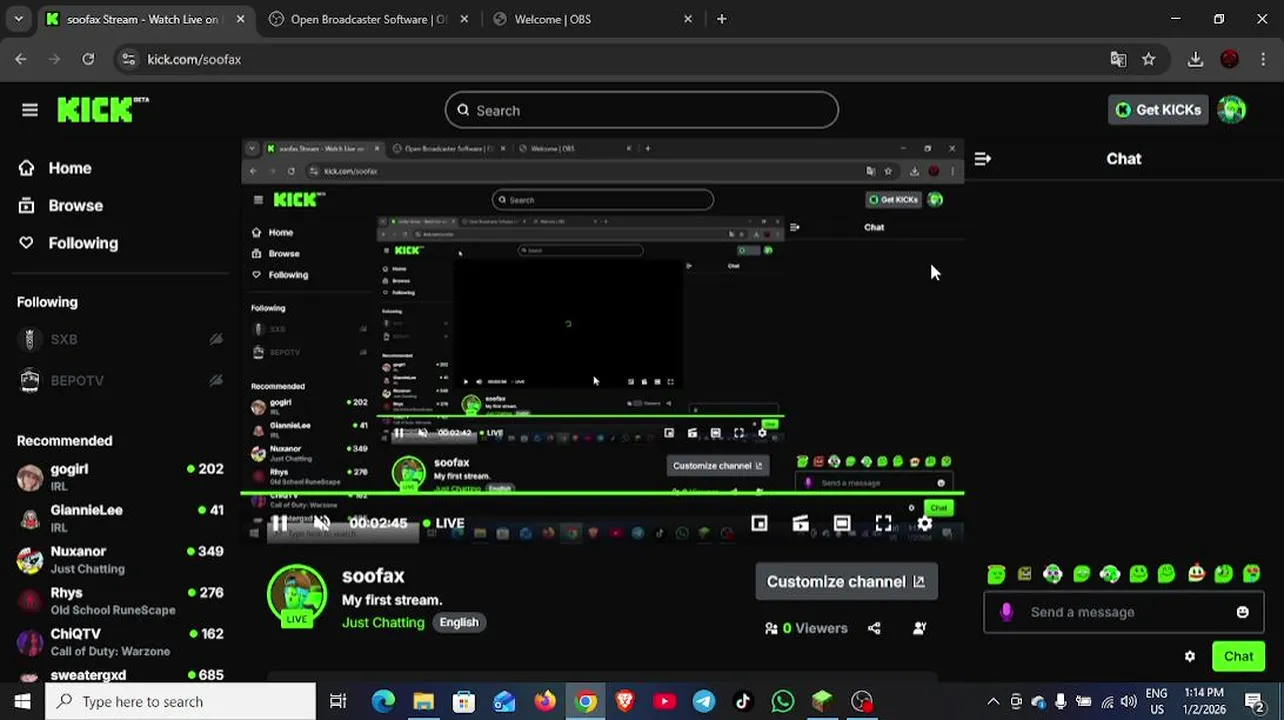Click the green Chat send button
Viewport: 1284px width, 720px height.
(x=1238, y=656)
